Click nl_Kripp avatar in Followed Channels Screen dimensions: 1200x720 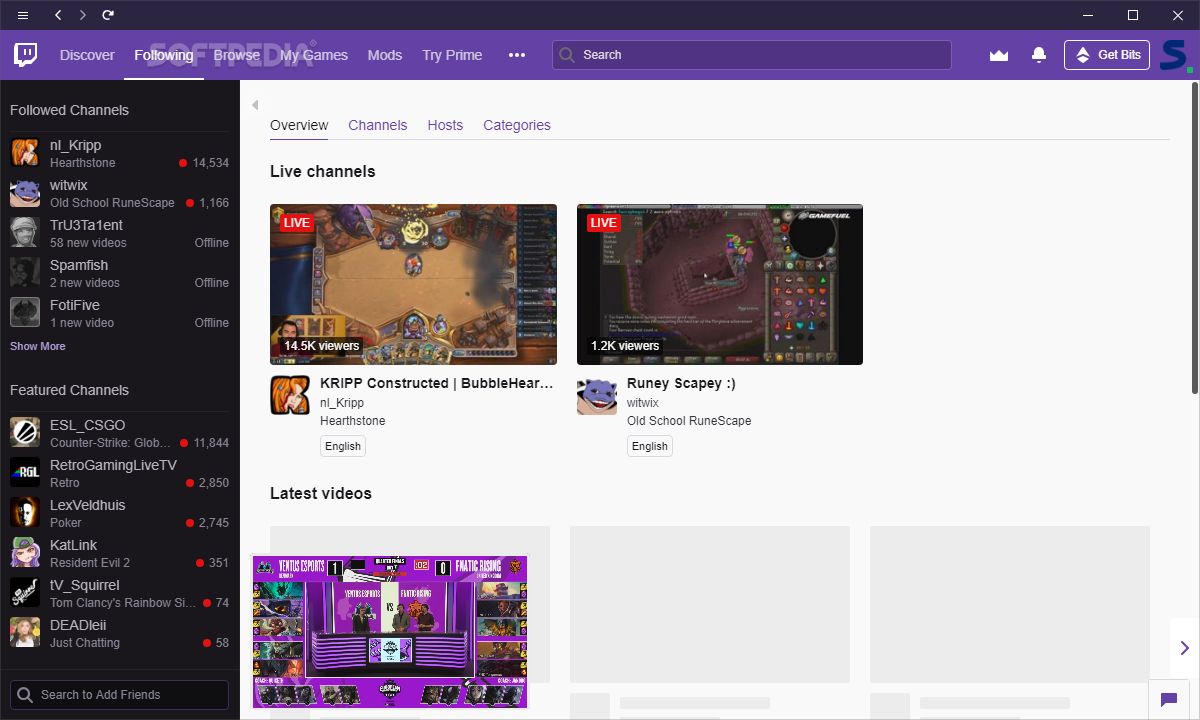pos(25,153)
